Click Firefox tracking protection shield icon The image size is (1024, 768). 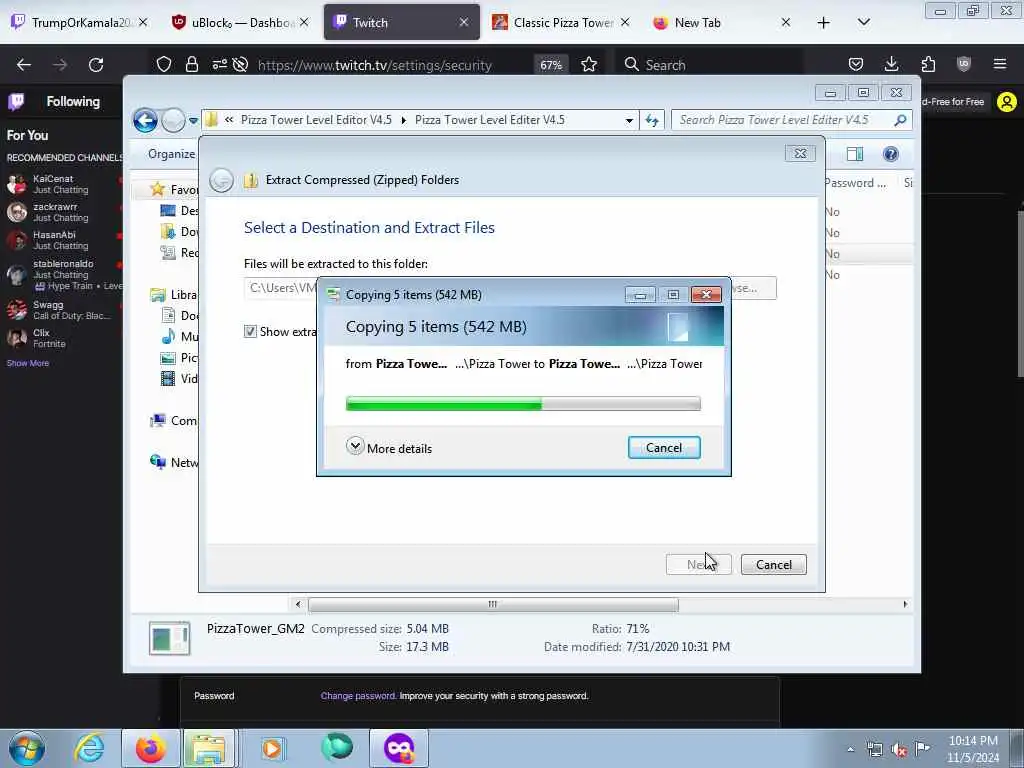[164, 65]
